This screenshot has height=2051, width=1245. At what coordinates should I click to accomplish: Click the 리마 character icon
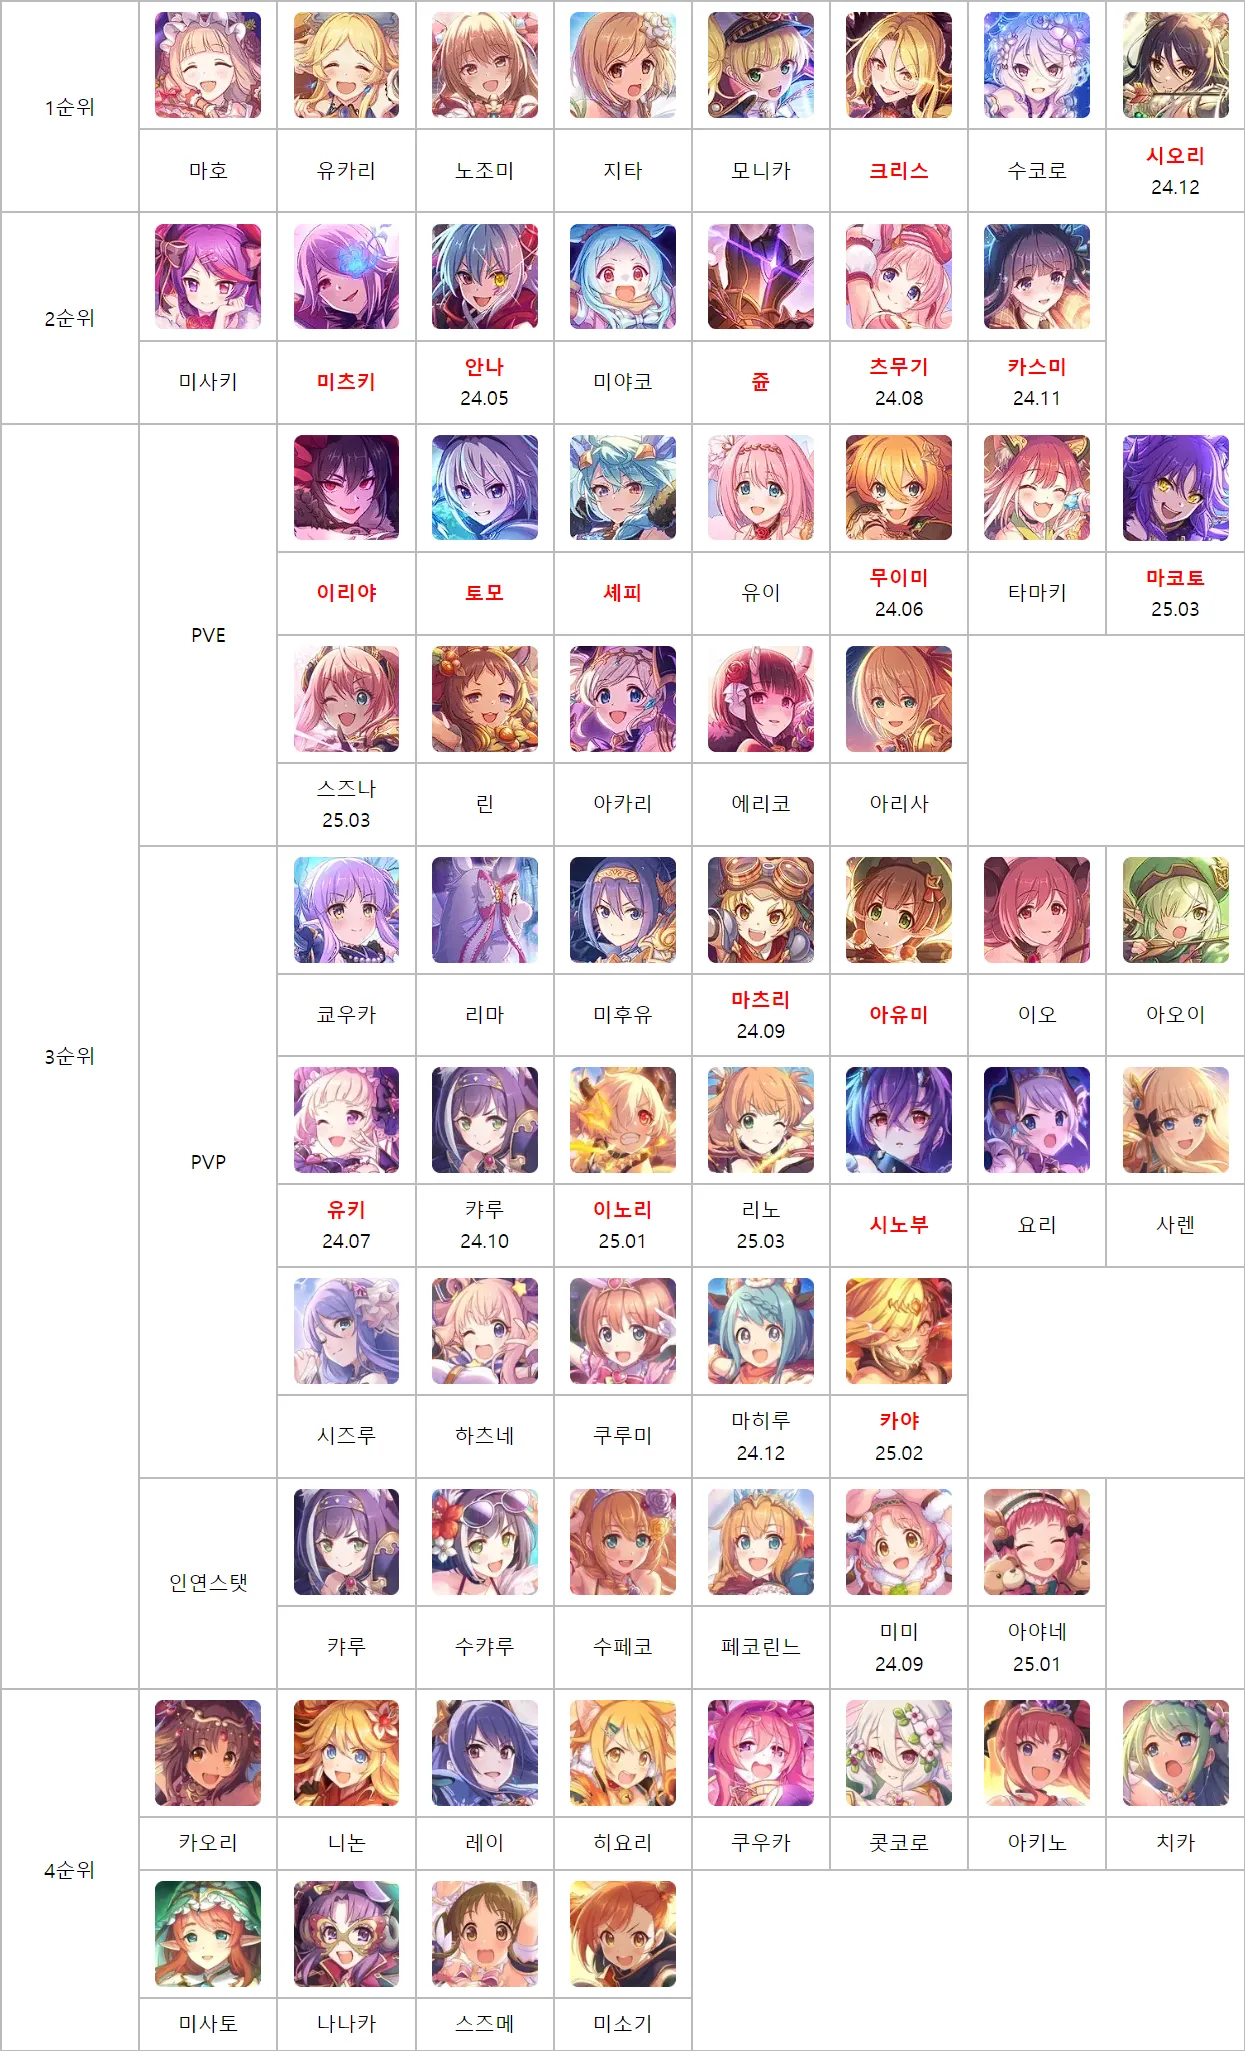click(x=484, y=909)
